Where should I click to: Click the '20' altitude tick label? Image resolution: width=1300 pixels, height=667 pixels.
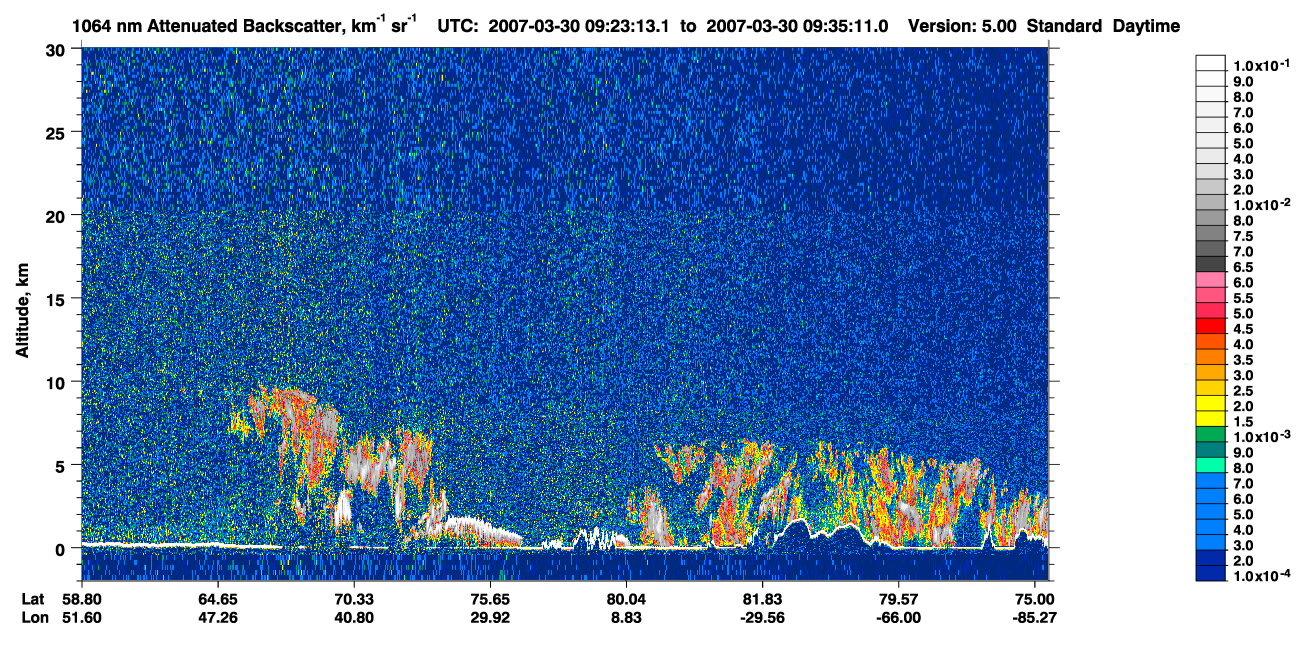58,215
